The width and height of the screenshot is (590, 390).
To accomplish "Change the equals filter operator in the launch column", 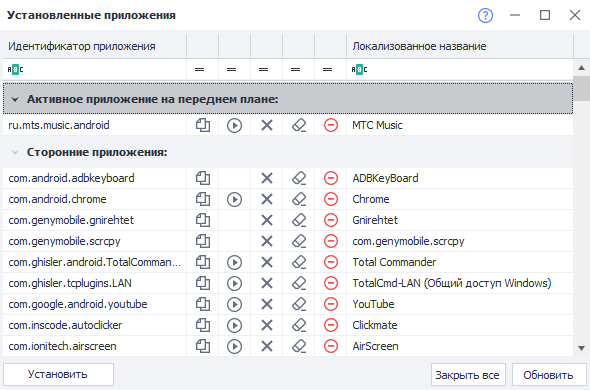I will [x=231, y=69].
